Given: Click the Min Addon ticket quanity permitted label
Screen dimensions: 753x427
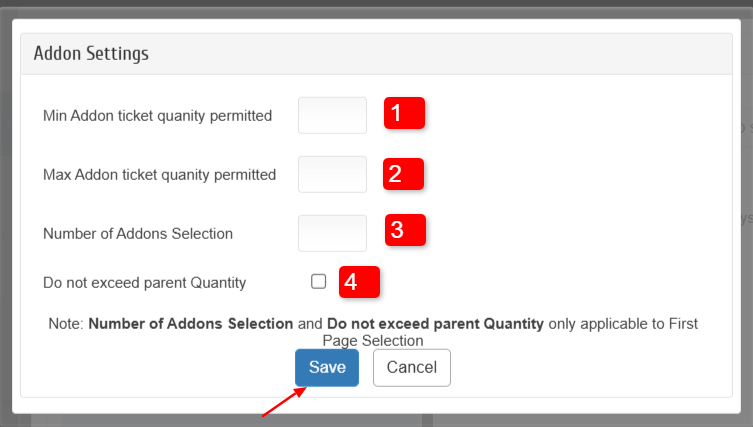Looking at the screenshot, I should [x=157, y=116].
